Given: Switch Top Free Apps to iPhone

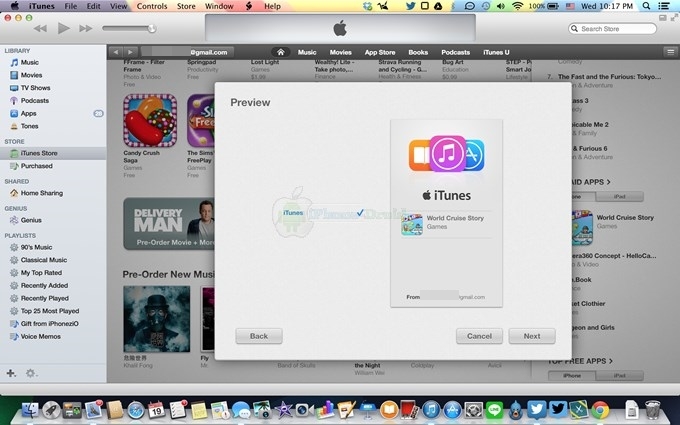Looking at the screenshot, I should [x=570, y=375].
